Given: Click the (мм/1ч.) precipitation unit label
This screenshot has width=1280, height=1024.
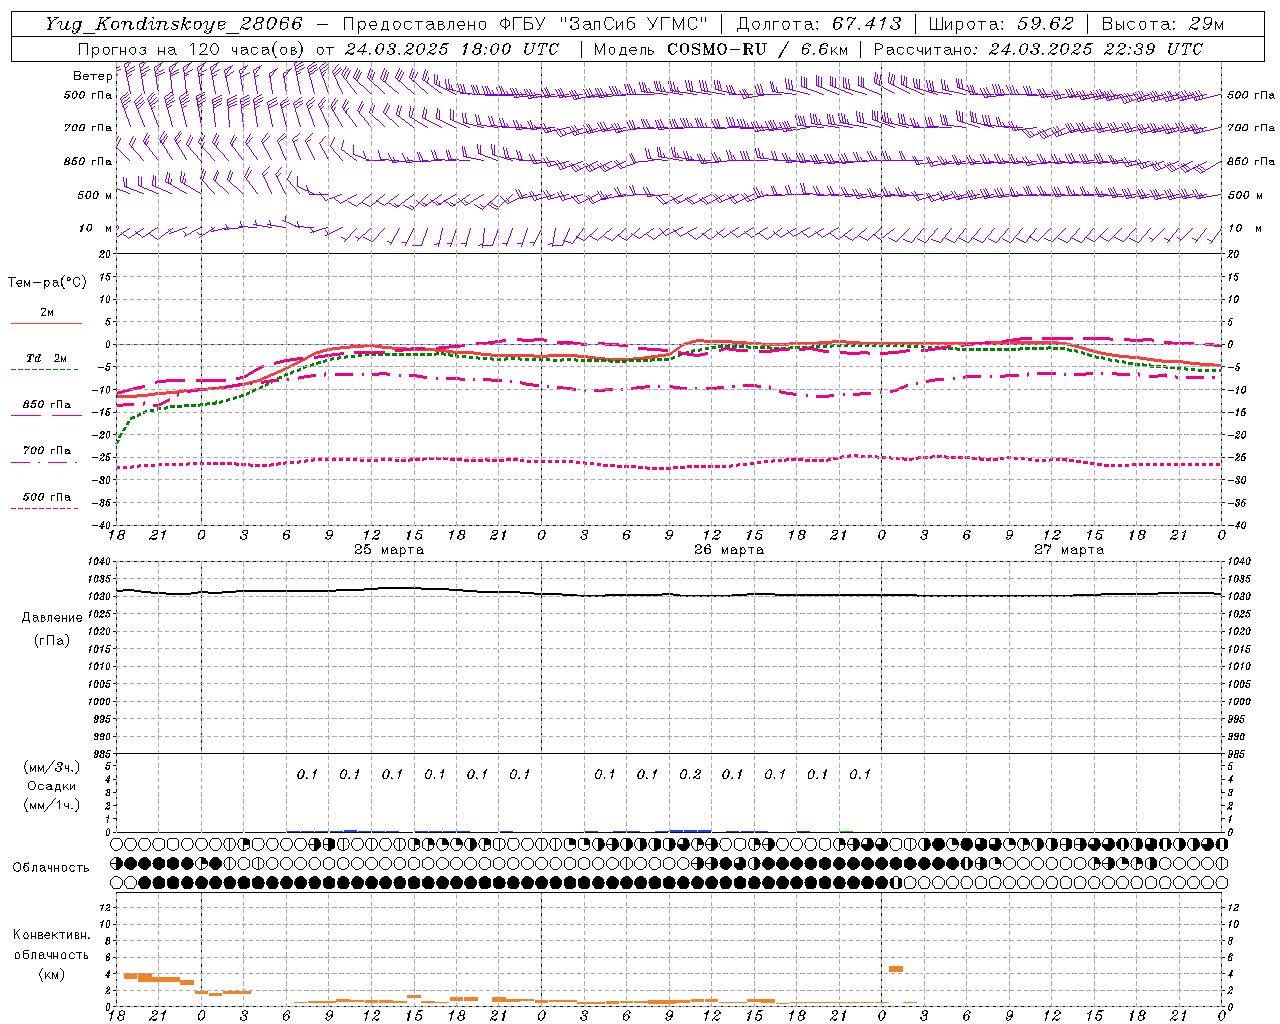Looking at the screenshot, I should point(51,805).
